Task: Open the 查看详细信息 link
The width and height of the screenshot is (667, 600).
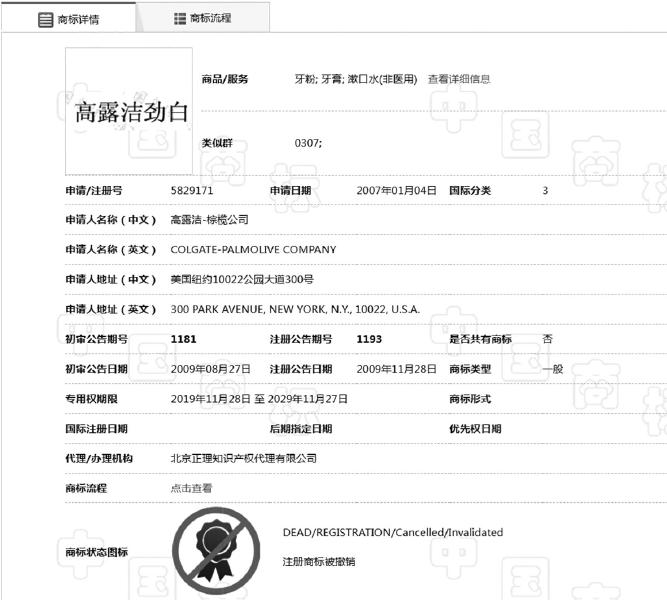Action: click(x=459, y=79)
